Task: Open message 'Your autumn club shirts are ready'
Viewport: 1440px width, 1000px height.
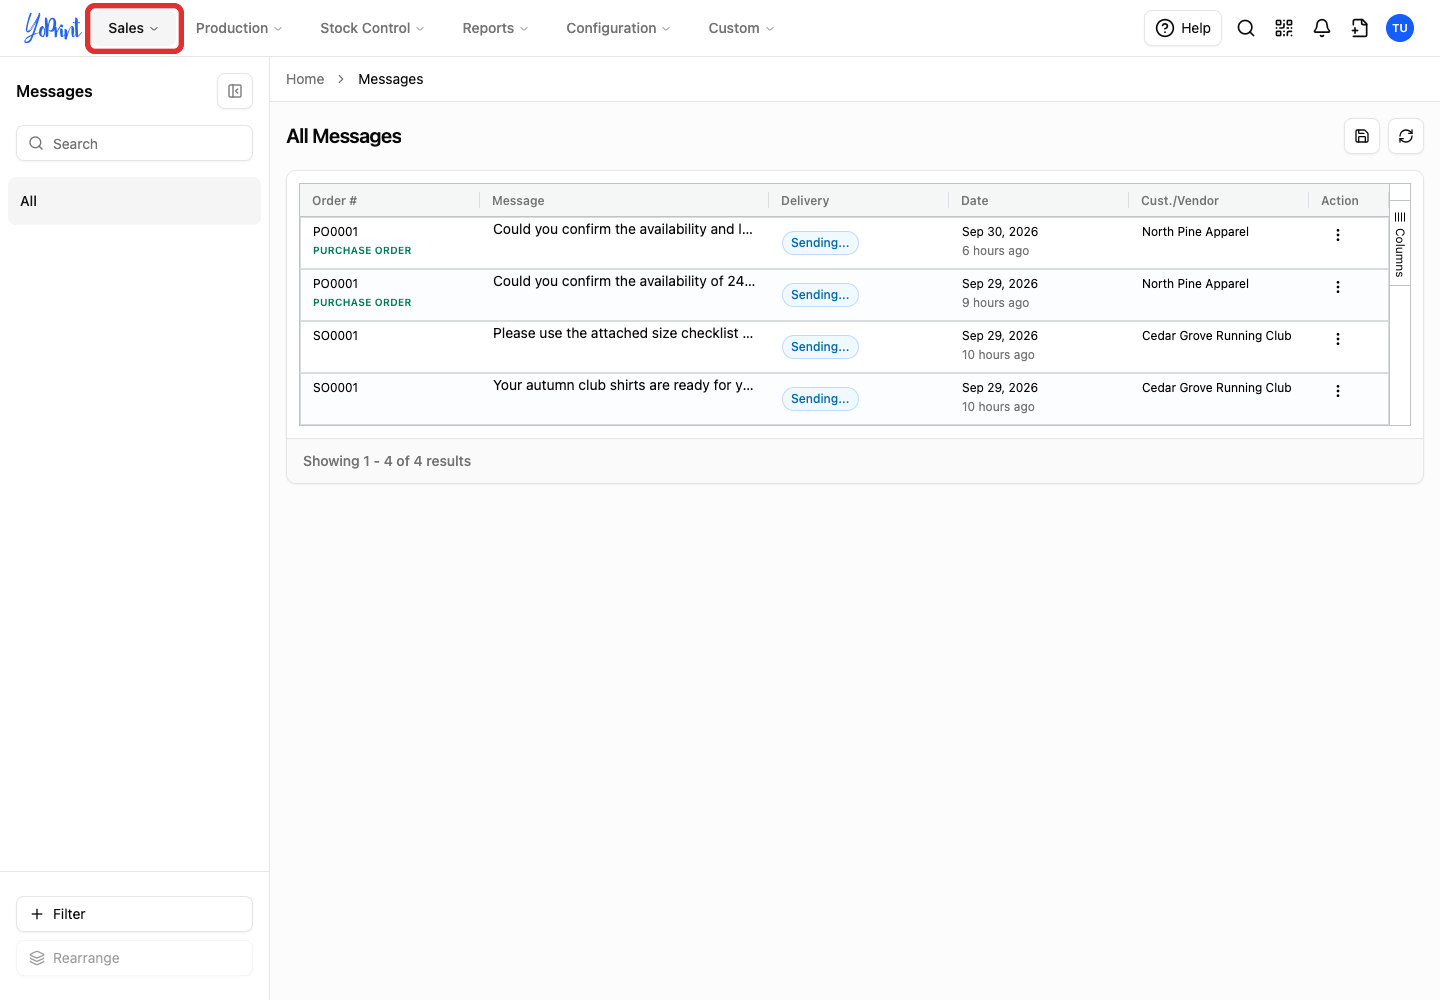Action: tap(623, 385)
